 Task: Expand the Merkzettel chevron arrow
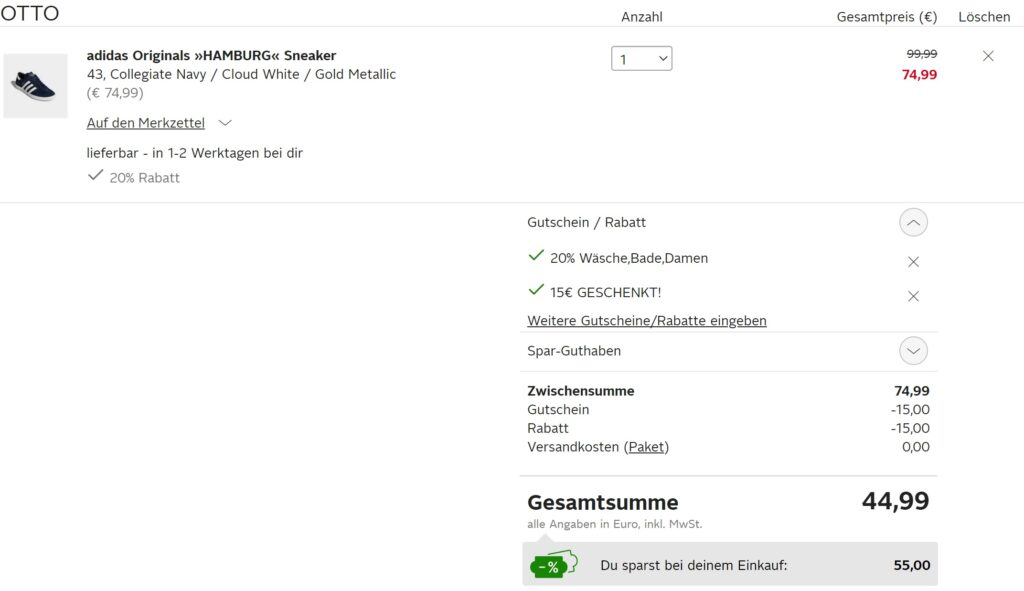point(225,123)
